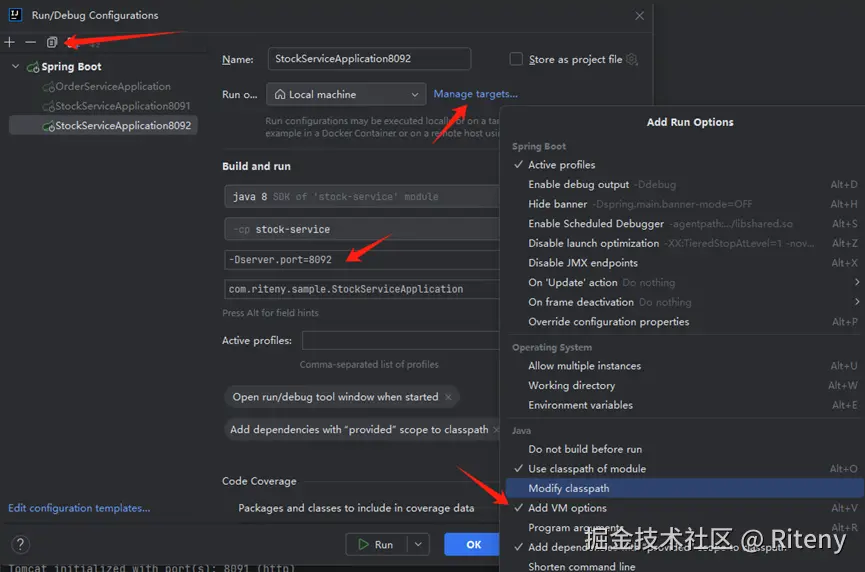Viewport: 865px width, 572px height.
Task: Open the java 8 SDK selector
Action: tap(361, 196)
